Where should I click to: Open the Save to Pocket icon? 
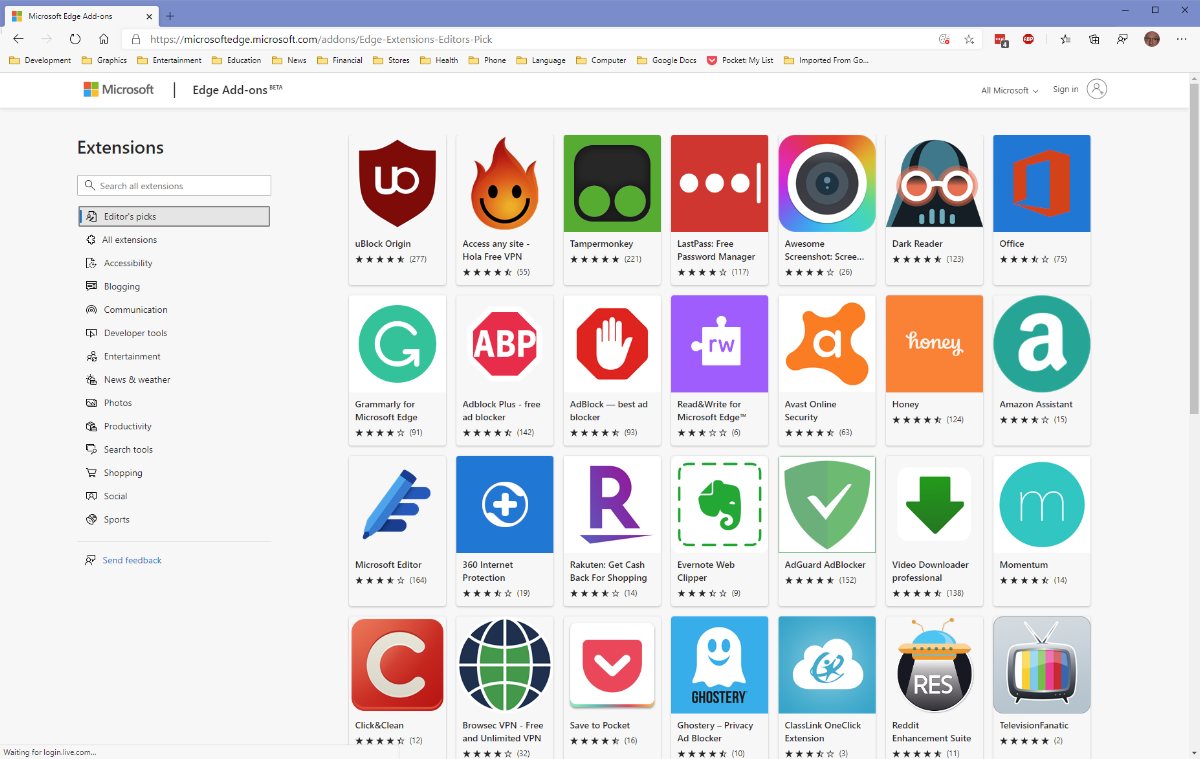pos(612,665)
